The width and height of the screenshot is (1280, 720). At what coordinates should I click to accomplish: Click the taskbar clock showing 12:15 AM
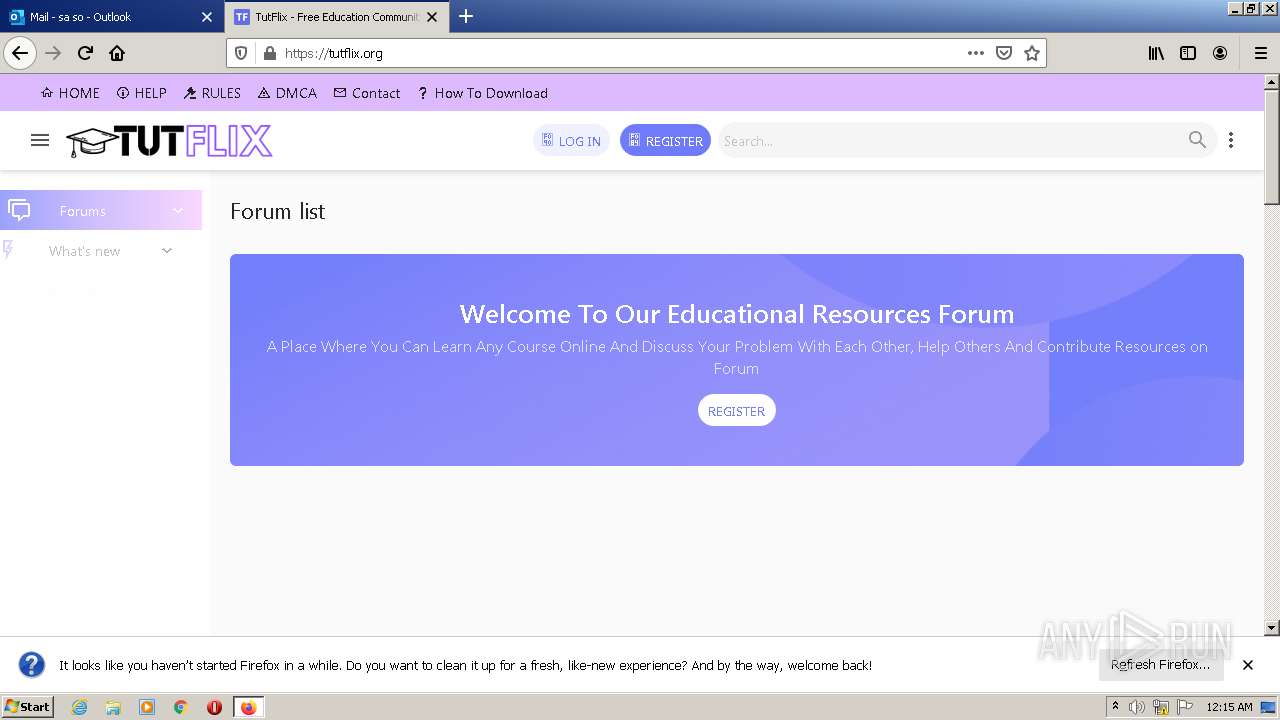coord(1229,707)
